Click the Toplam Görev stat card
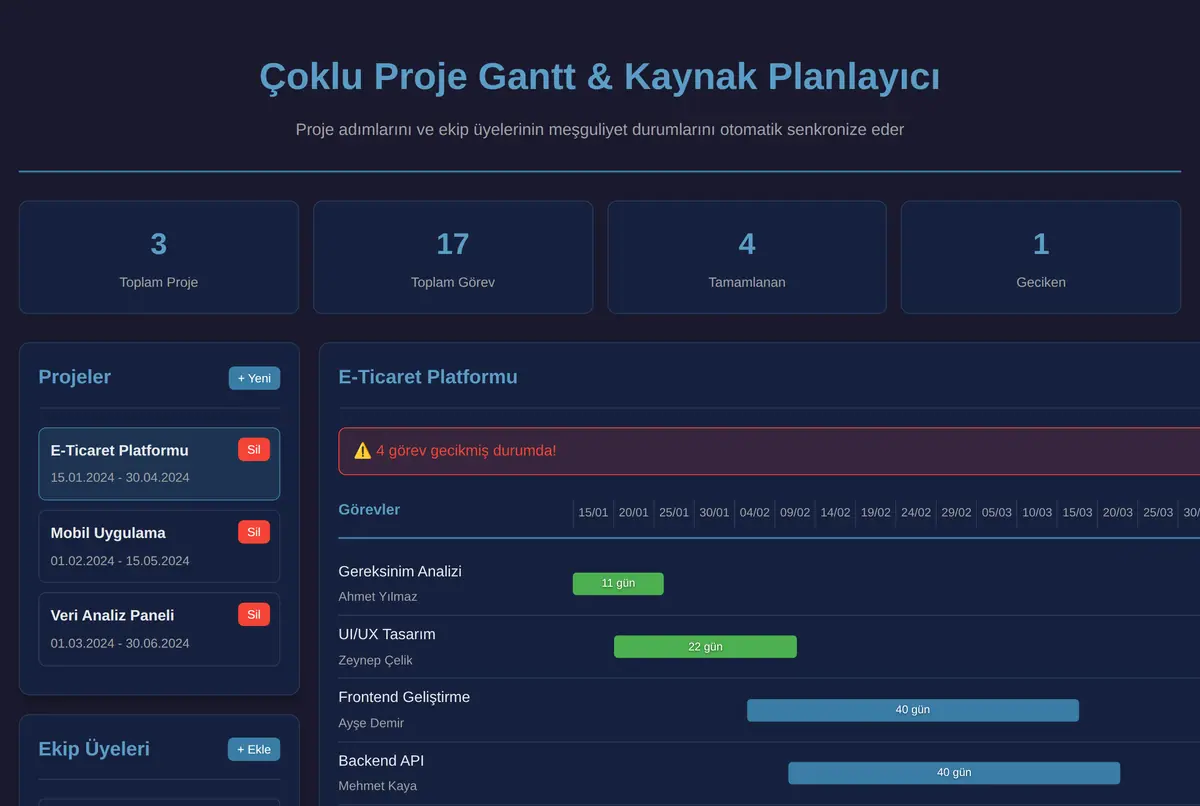Viewport: 1200px width, 806px height. 453,257
